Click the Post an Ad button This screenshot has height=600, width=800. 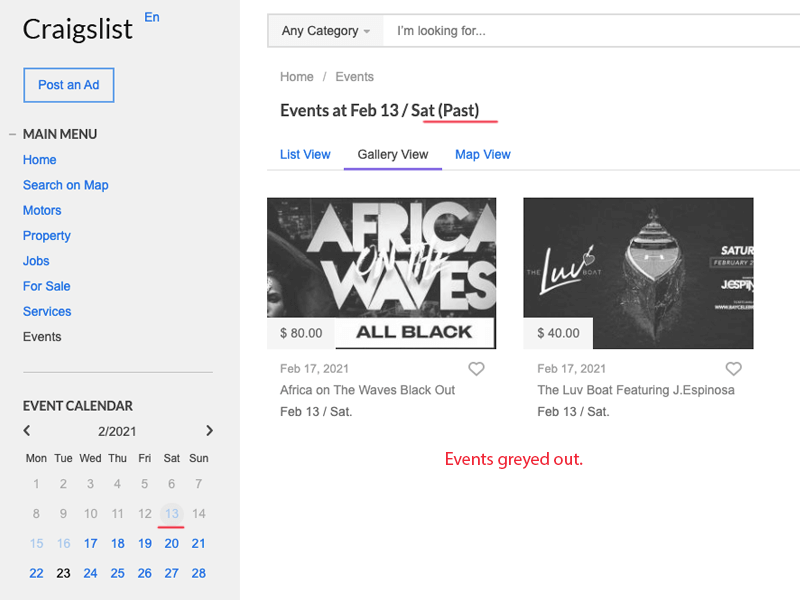pyautogui.click(x=68, y=85)
